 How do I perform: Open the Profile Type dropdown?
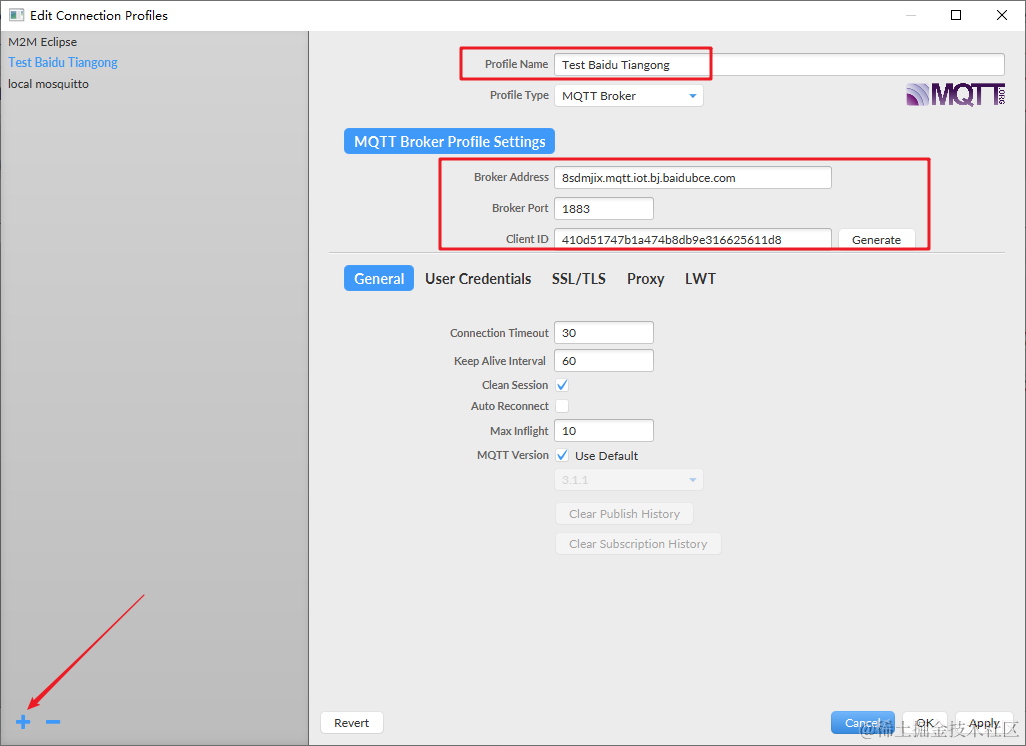coord(629,96)
